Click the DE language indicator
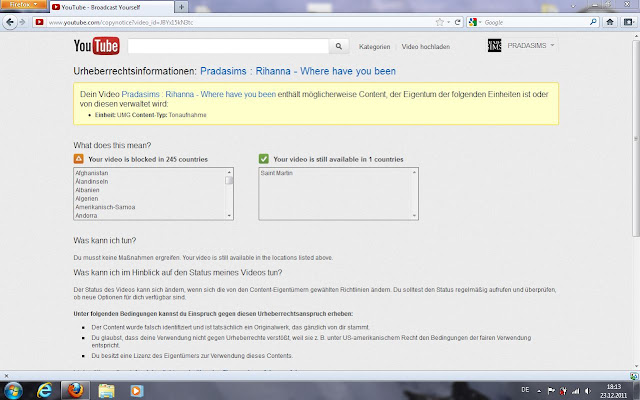 click(x=525, y=390)
